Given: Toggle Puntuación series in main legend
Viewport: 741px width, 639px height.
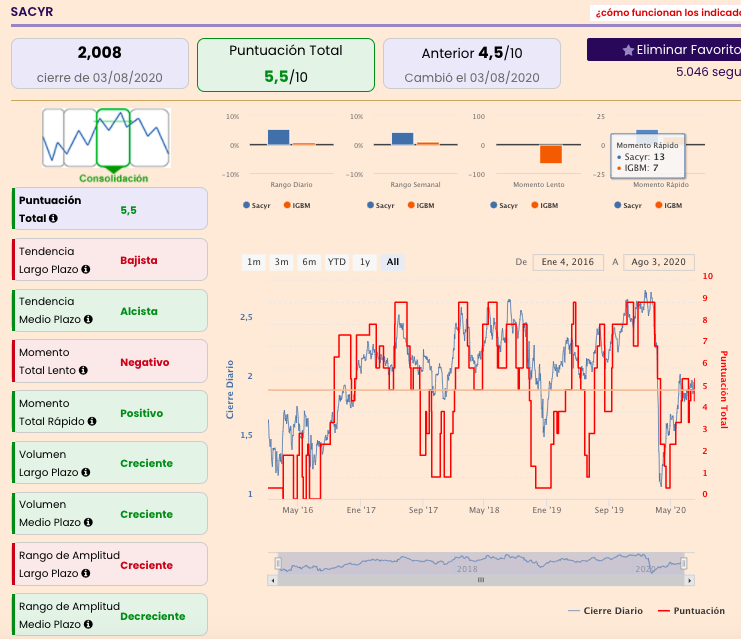Looking at the screenshot, I should [x=691, y=611].
